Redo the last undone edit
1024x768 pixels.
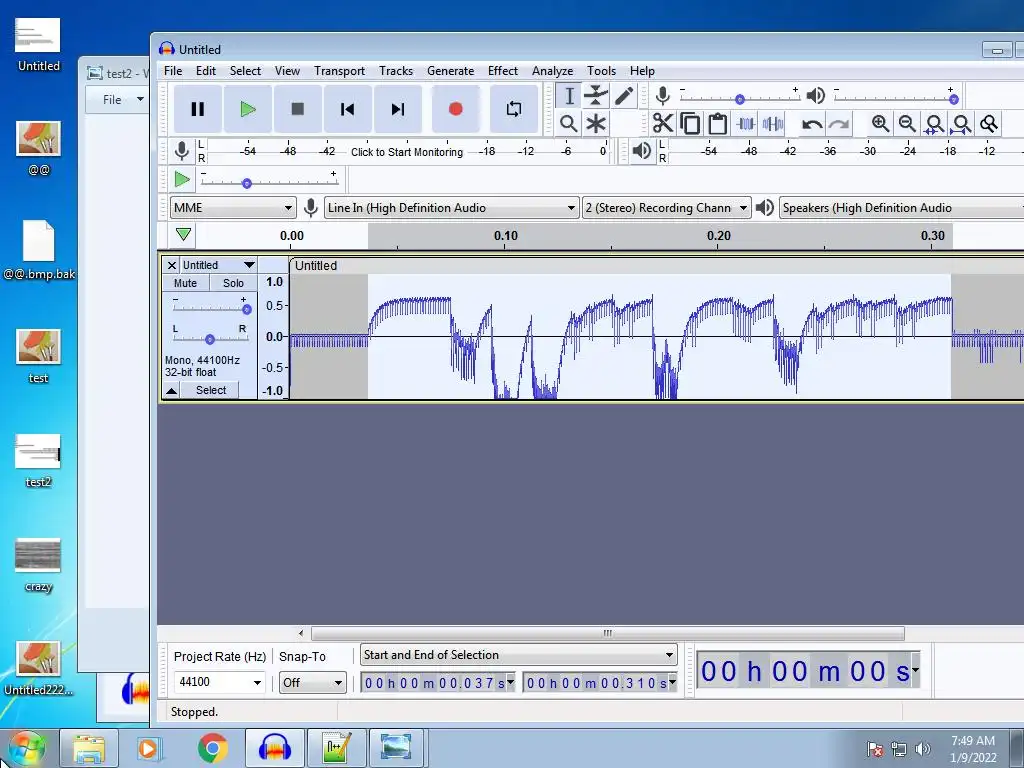[839, 123]
